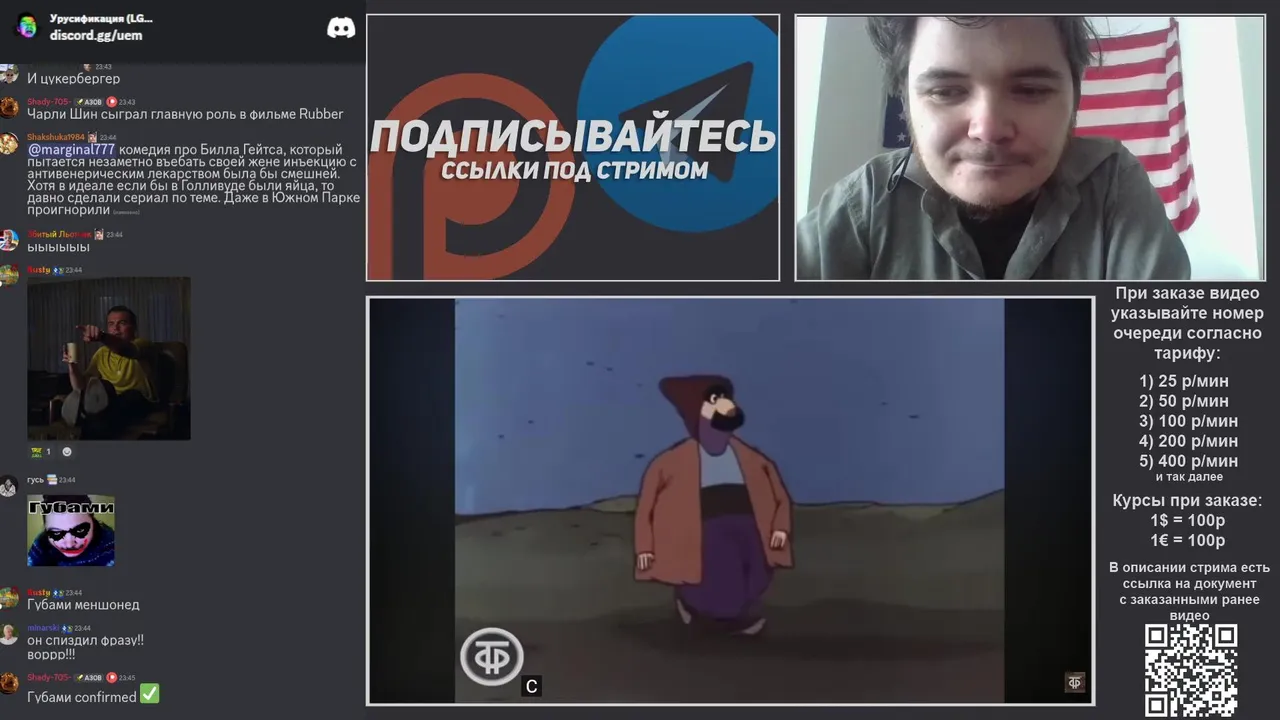Select username Shakshuka1984 in chat
The image size is (1280, 720).
tap(56, 137)
